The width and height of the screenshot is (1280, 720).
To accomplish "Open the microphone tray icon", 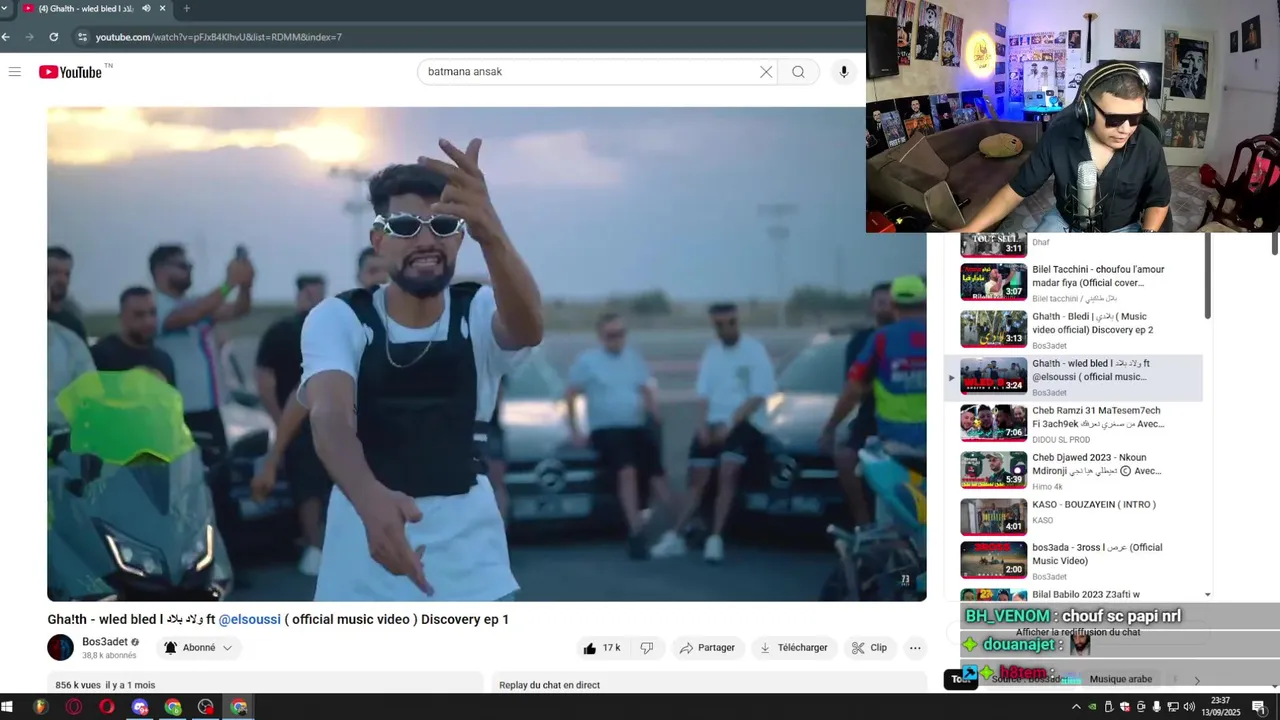I will pyautogui.click(x=1157, y=707).
